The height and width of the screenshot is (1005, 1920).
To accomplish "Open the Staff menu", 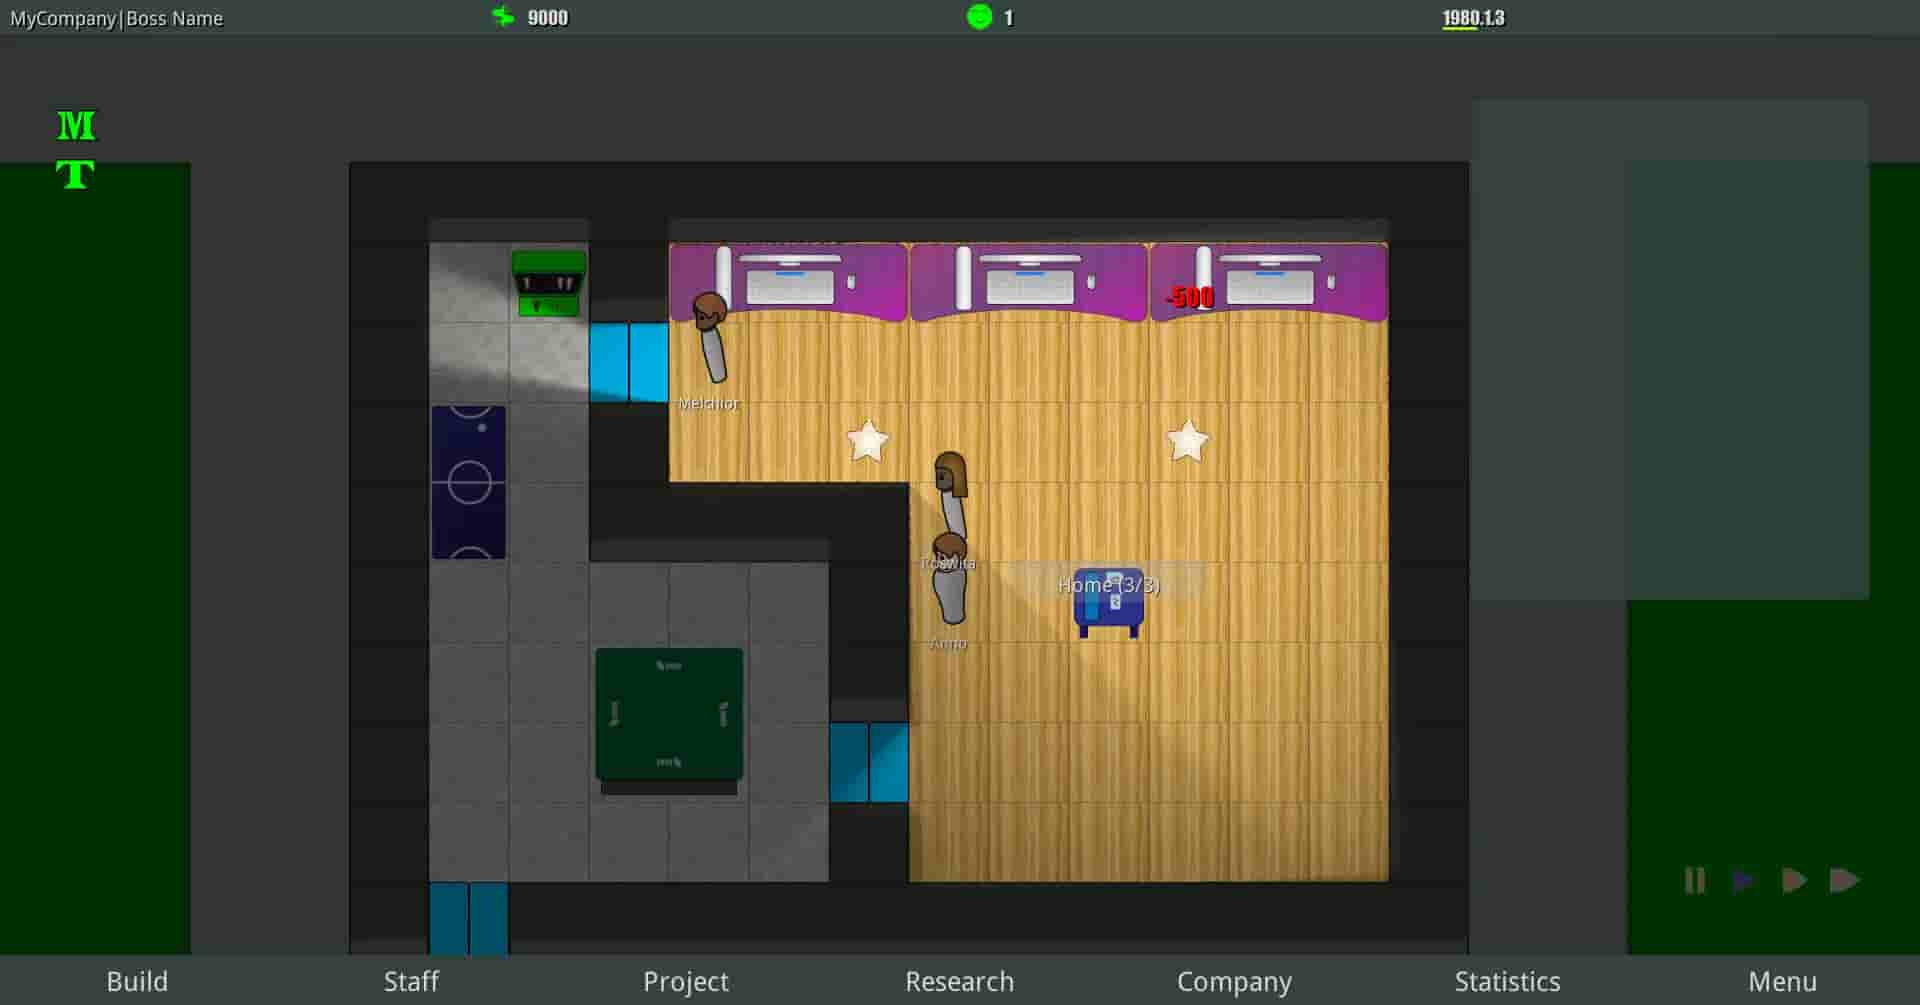I will pos(411,981).
